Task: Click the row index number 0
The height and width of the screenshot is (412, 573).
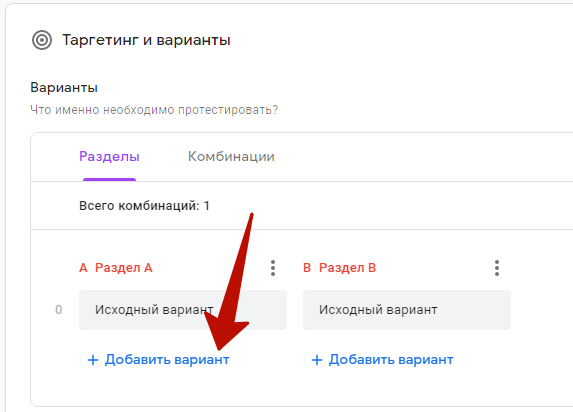Action: [58, 310]
